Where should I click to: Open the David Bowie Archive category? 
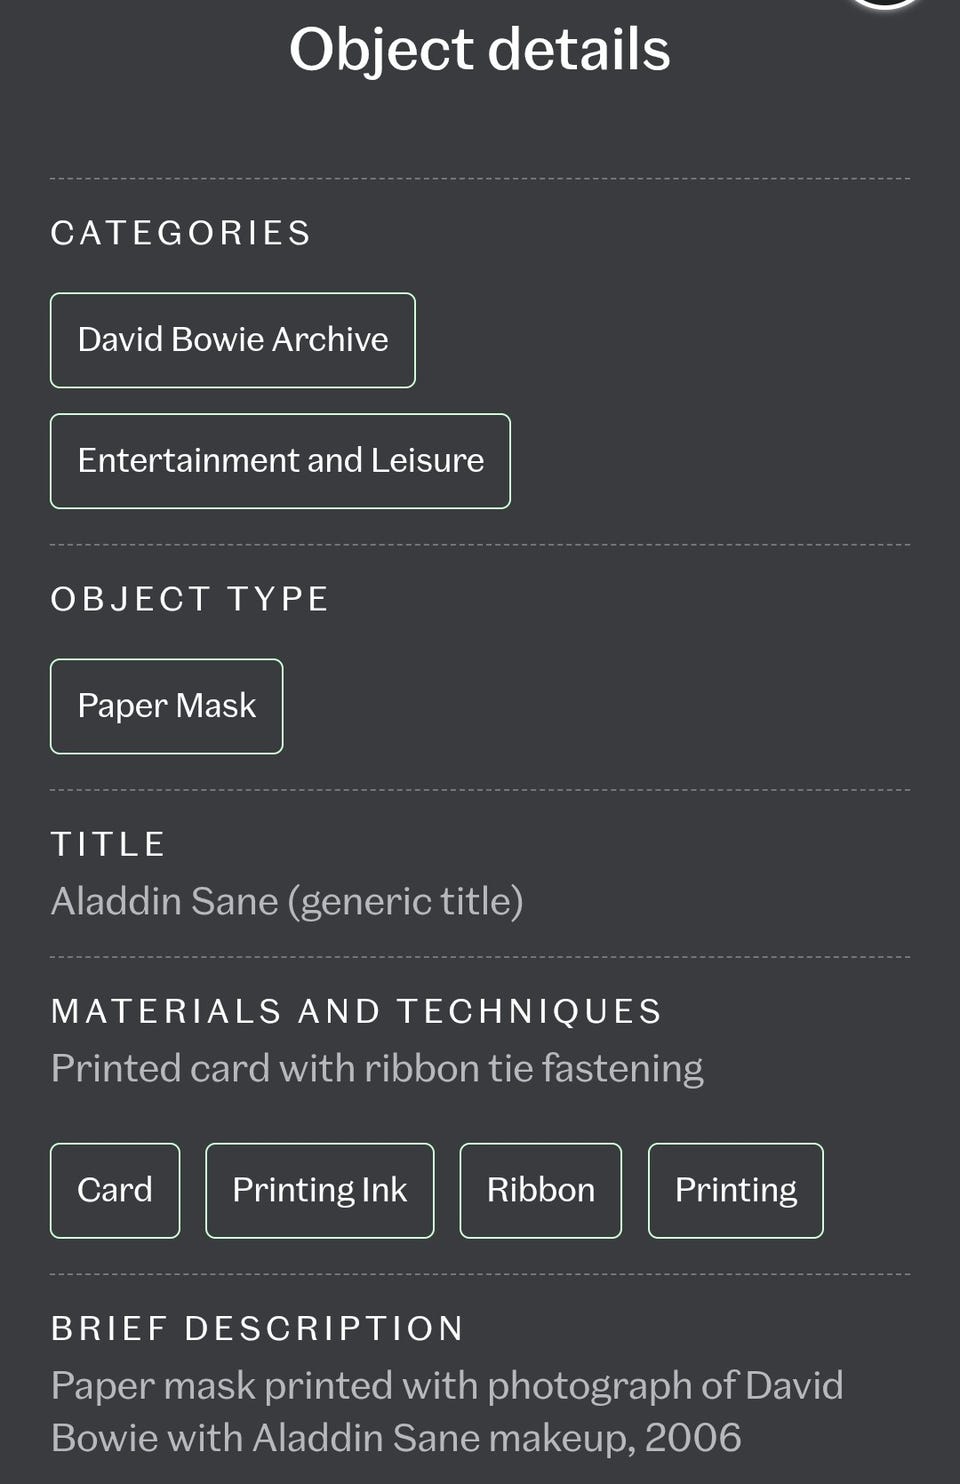(x=233, y=340)
